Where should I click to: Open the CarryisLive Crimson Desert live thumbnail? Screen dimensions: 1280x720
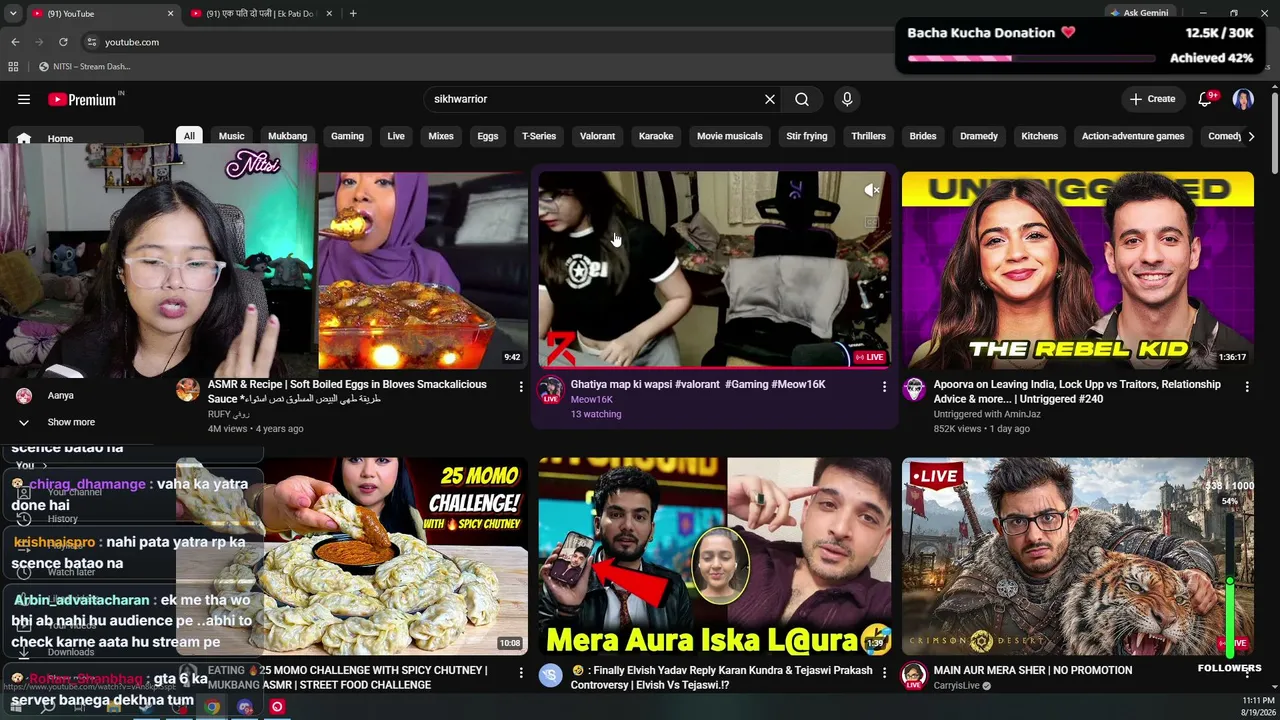pyautogui.click(x=1078, y=556)
